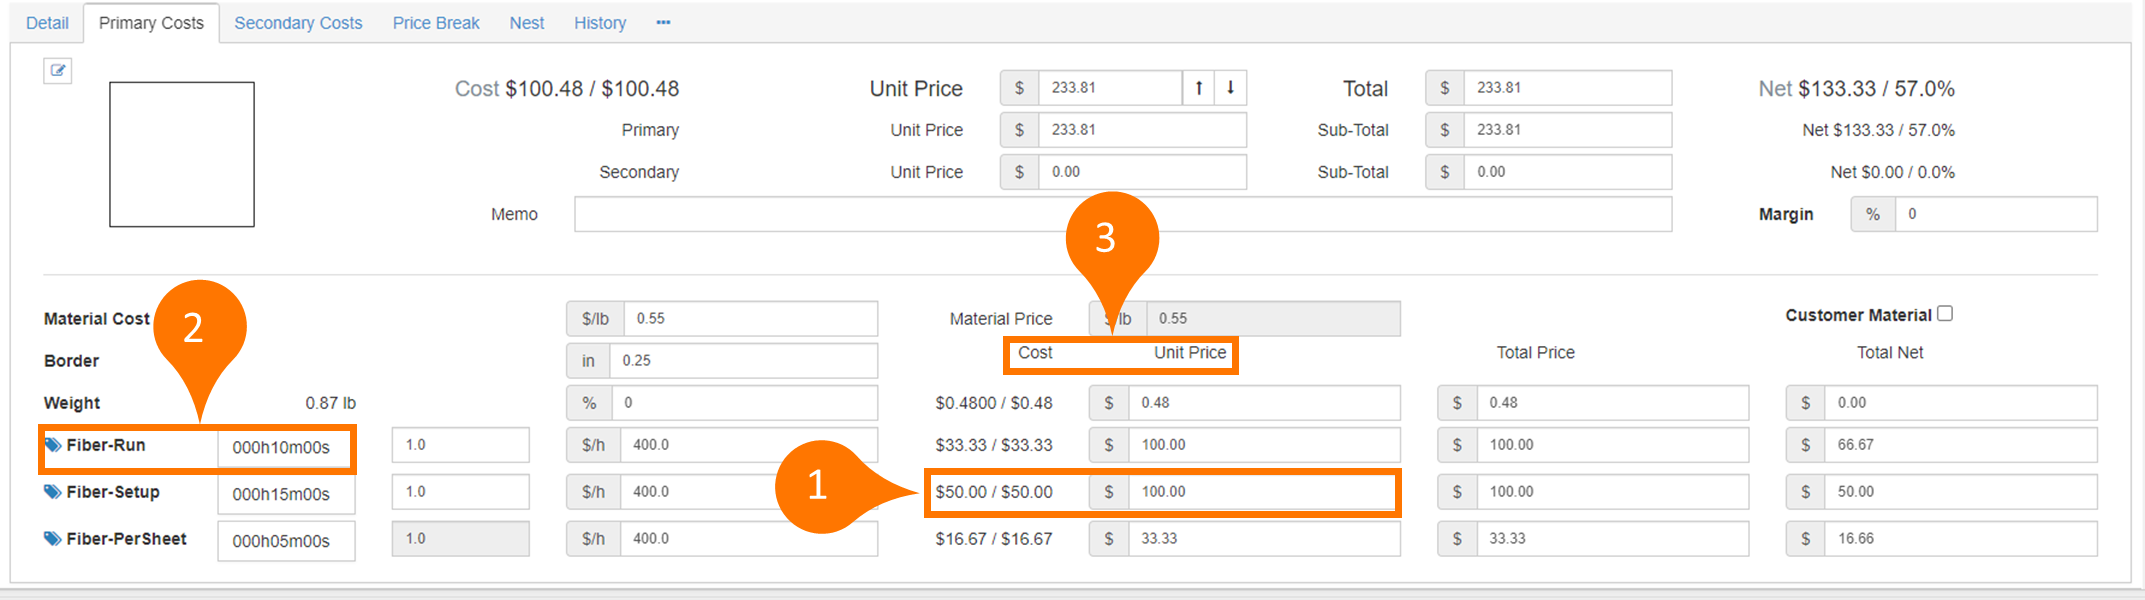The image size is (2145, 600).
Task: Open the more options ellipsis tab menu
Action: [663, 23]
